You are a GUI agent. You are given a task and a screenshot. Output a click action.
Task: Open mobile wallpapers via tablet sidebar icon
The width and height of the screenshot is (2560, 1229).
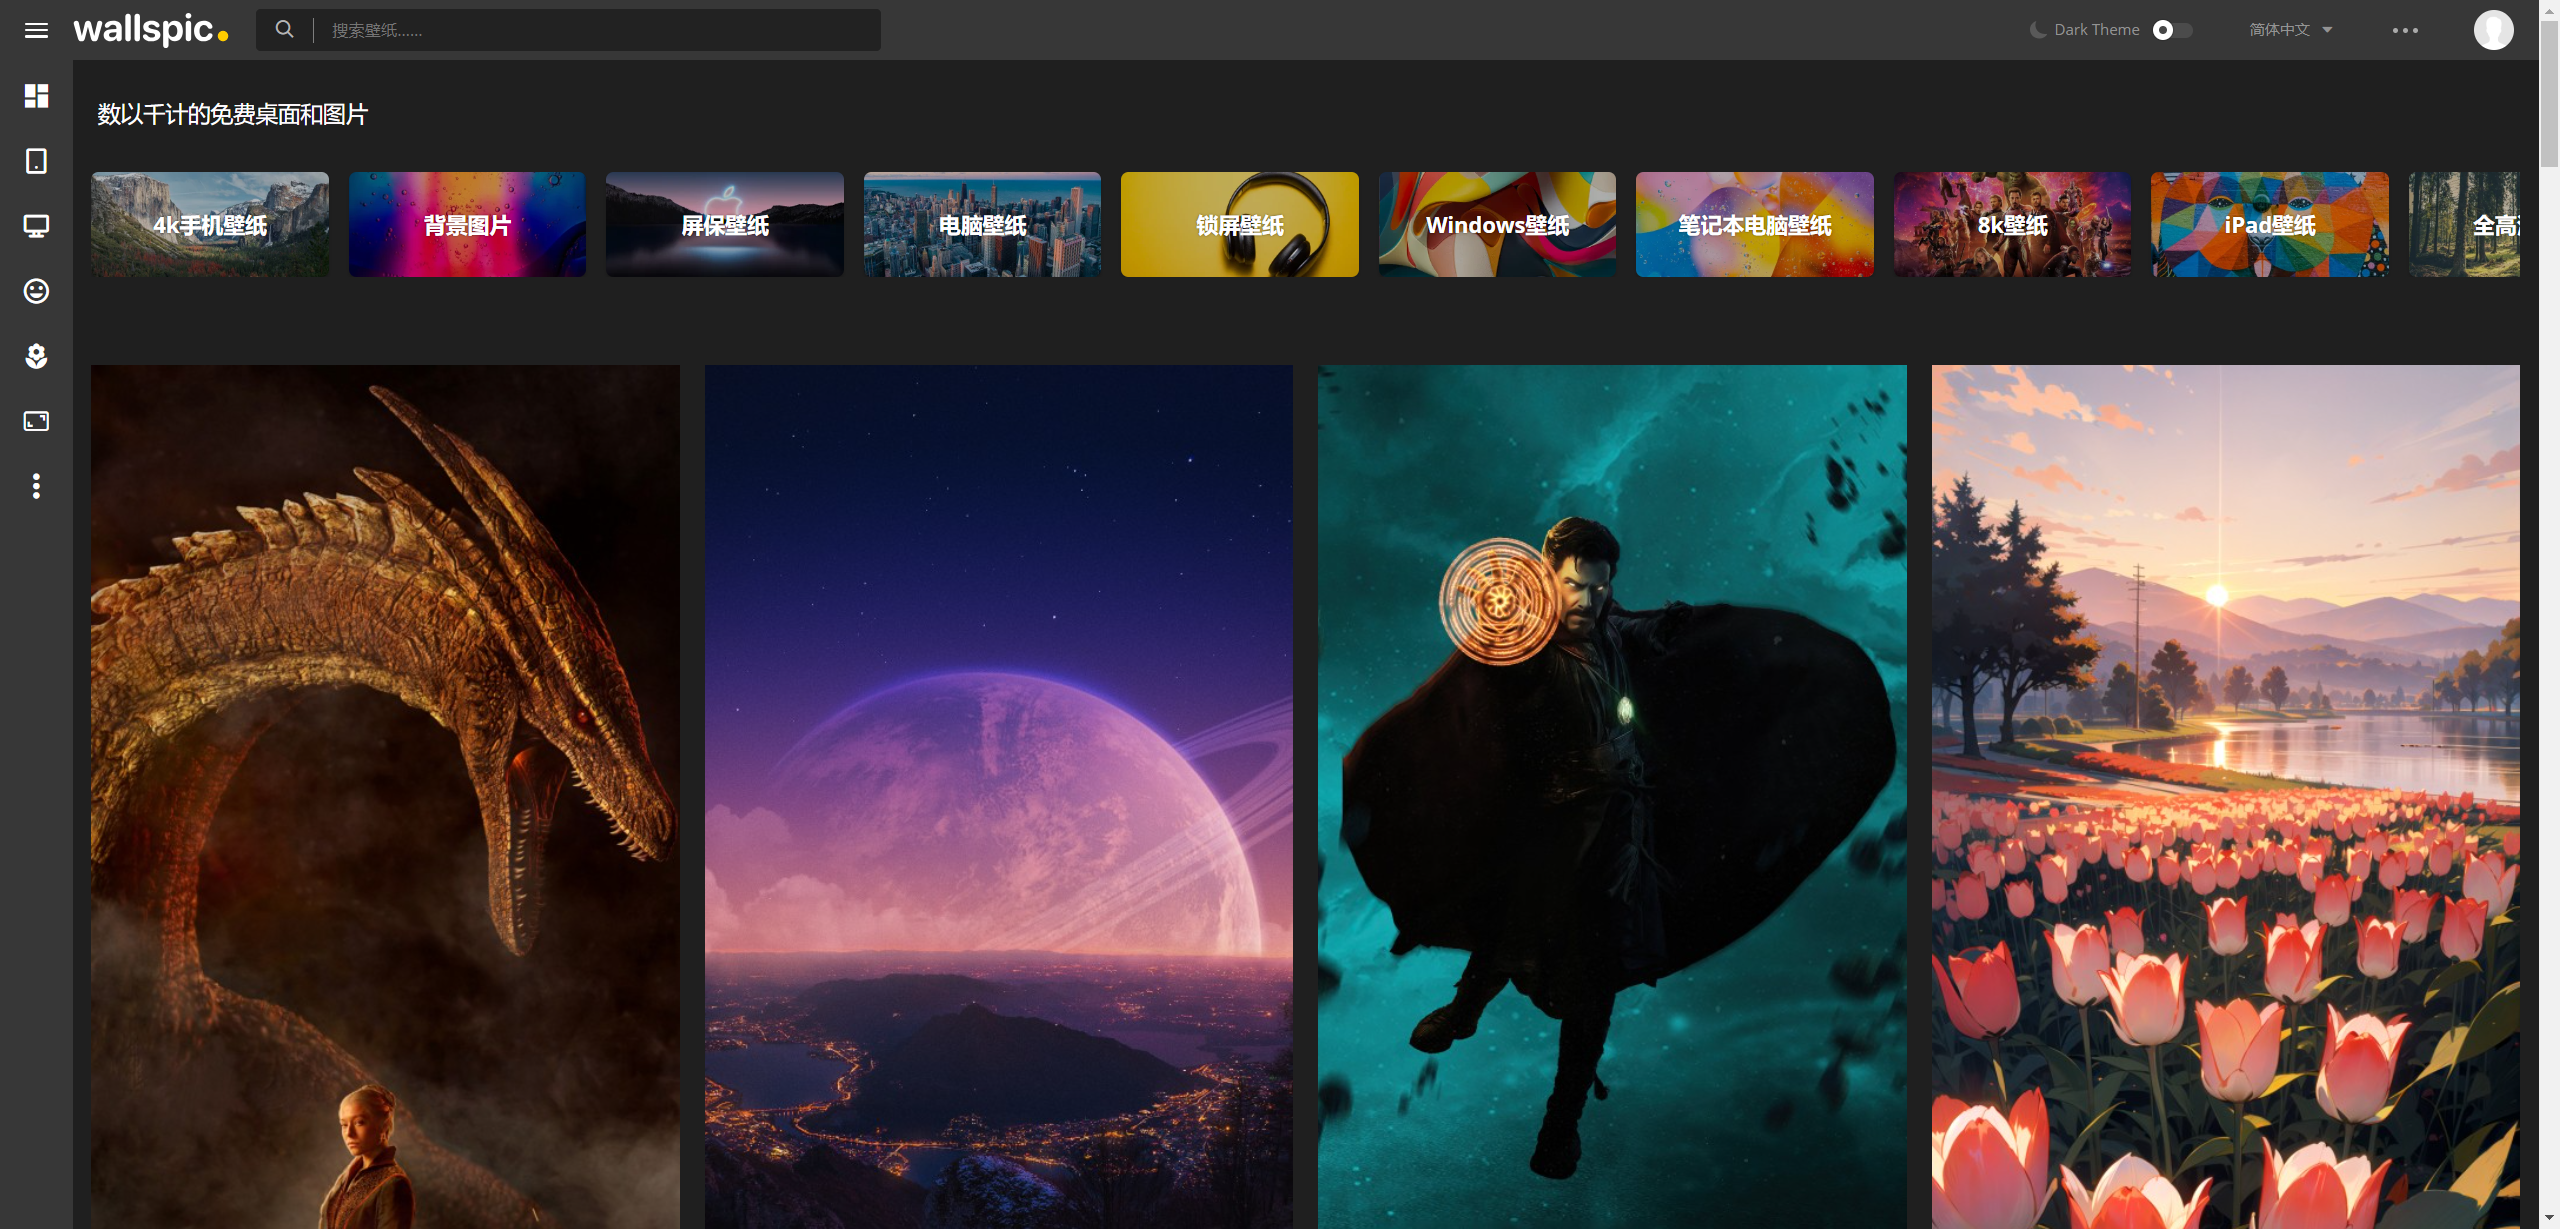point(36,161)
